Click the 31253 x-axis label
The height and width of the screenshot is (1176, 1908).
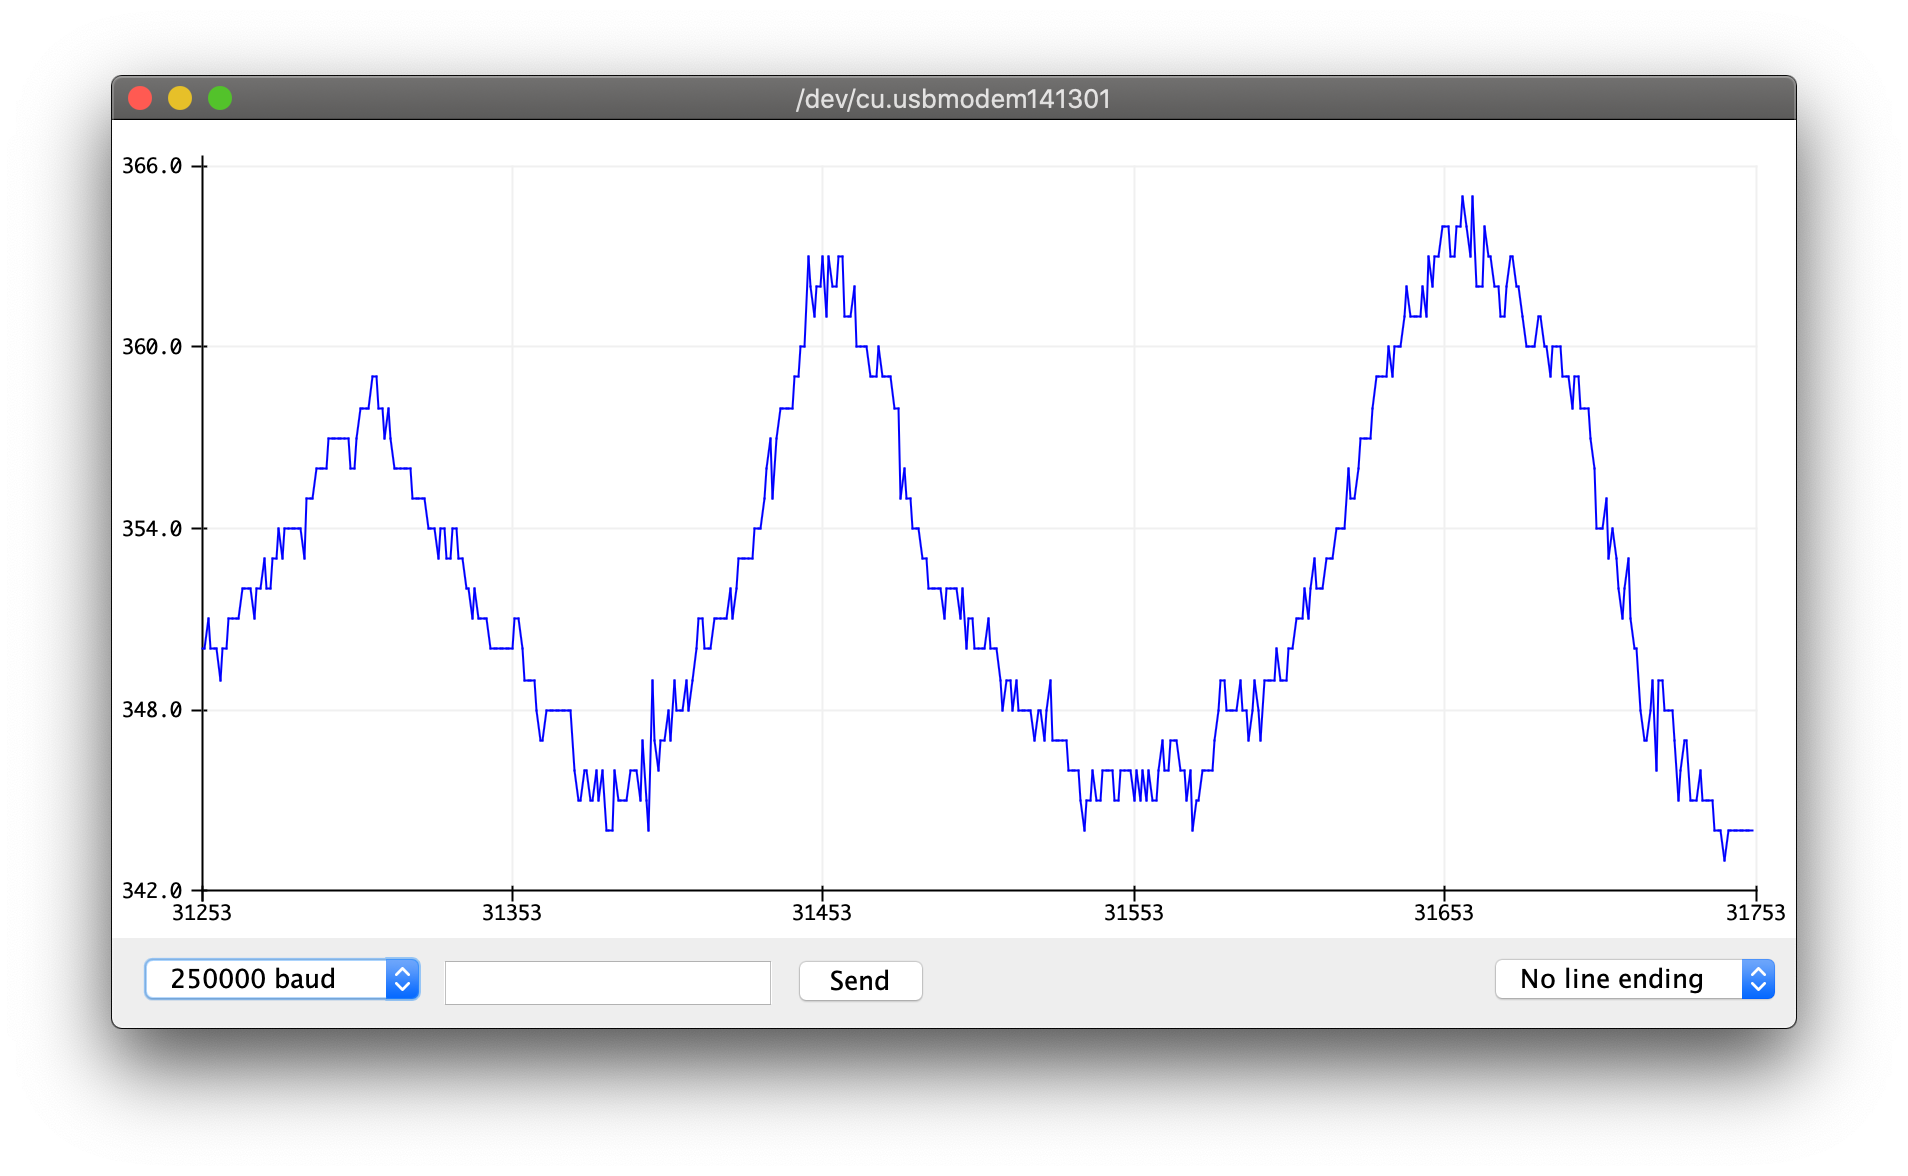pyautogui.click(x=202, y=913)
